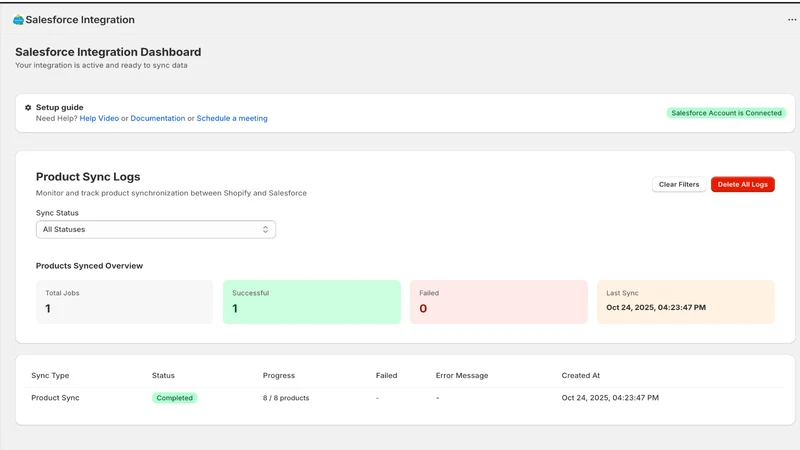The image size is (800, 450).
Task: Click Products Synced Overview heading
Action: 89,266
